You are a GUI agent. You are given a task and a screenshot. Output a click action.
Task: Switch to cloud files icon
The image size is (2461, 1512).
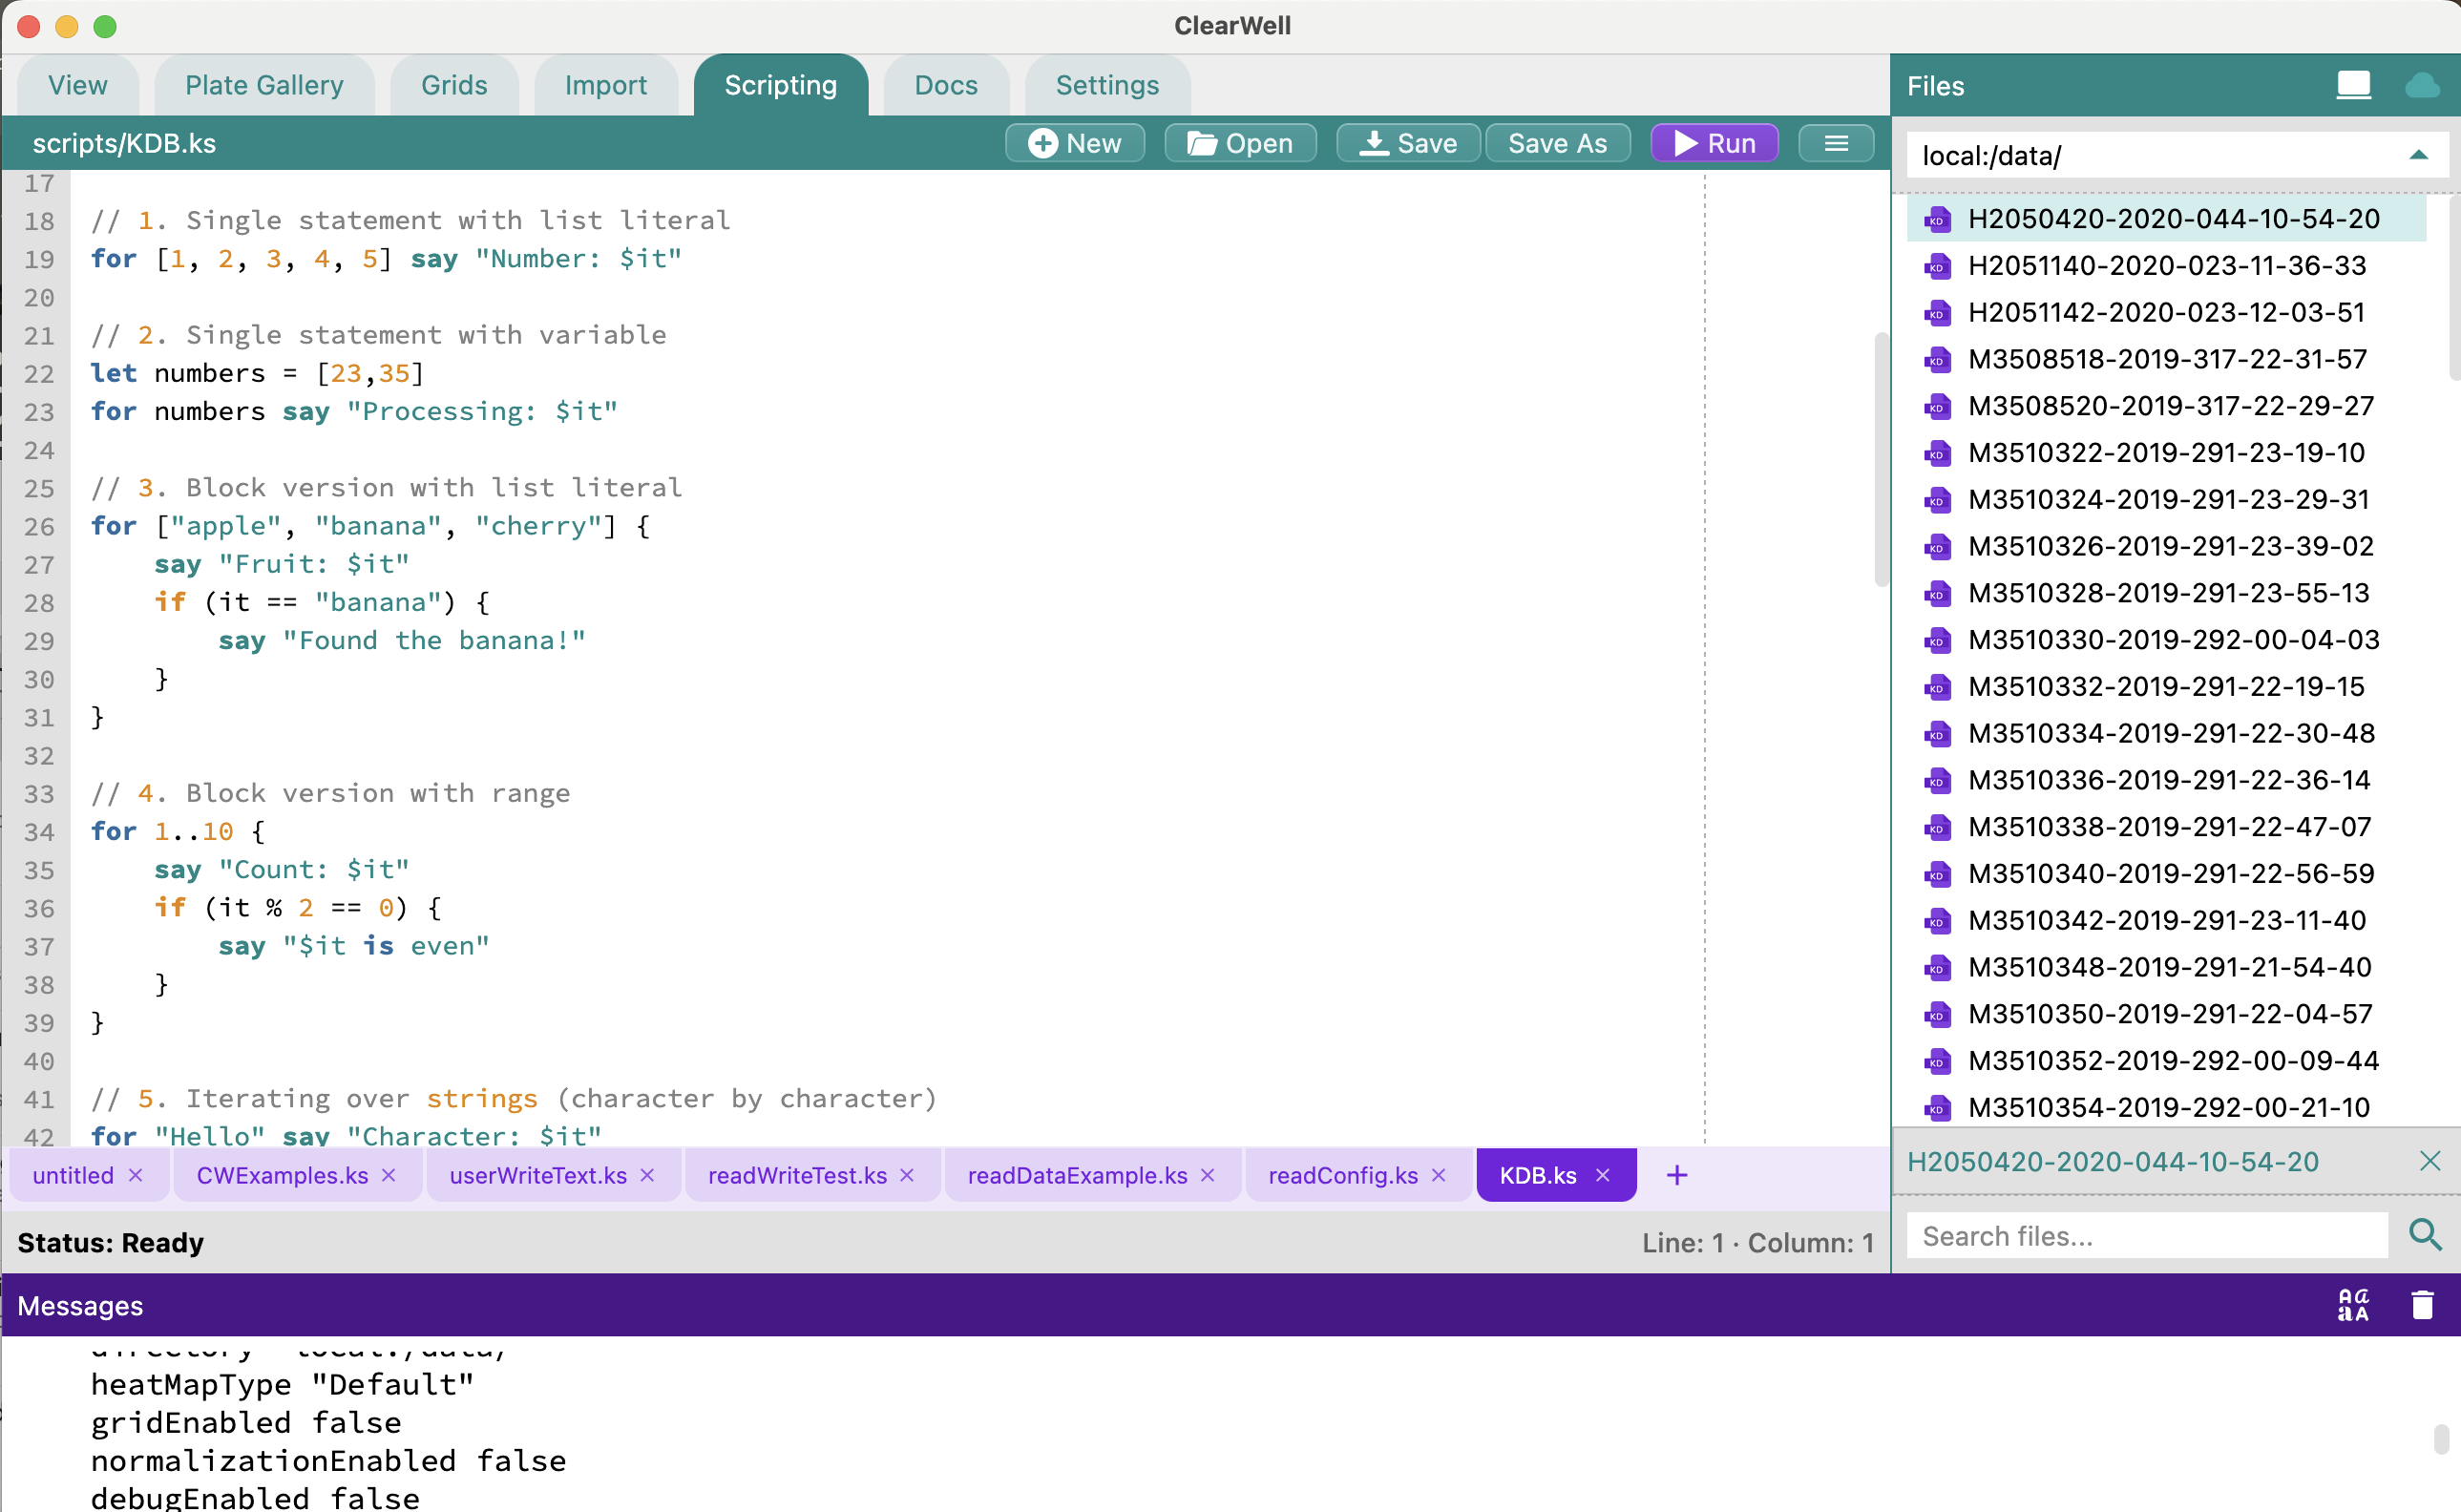click(x=2421, y=85)
